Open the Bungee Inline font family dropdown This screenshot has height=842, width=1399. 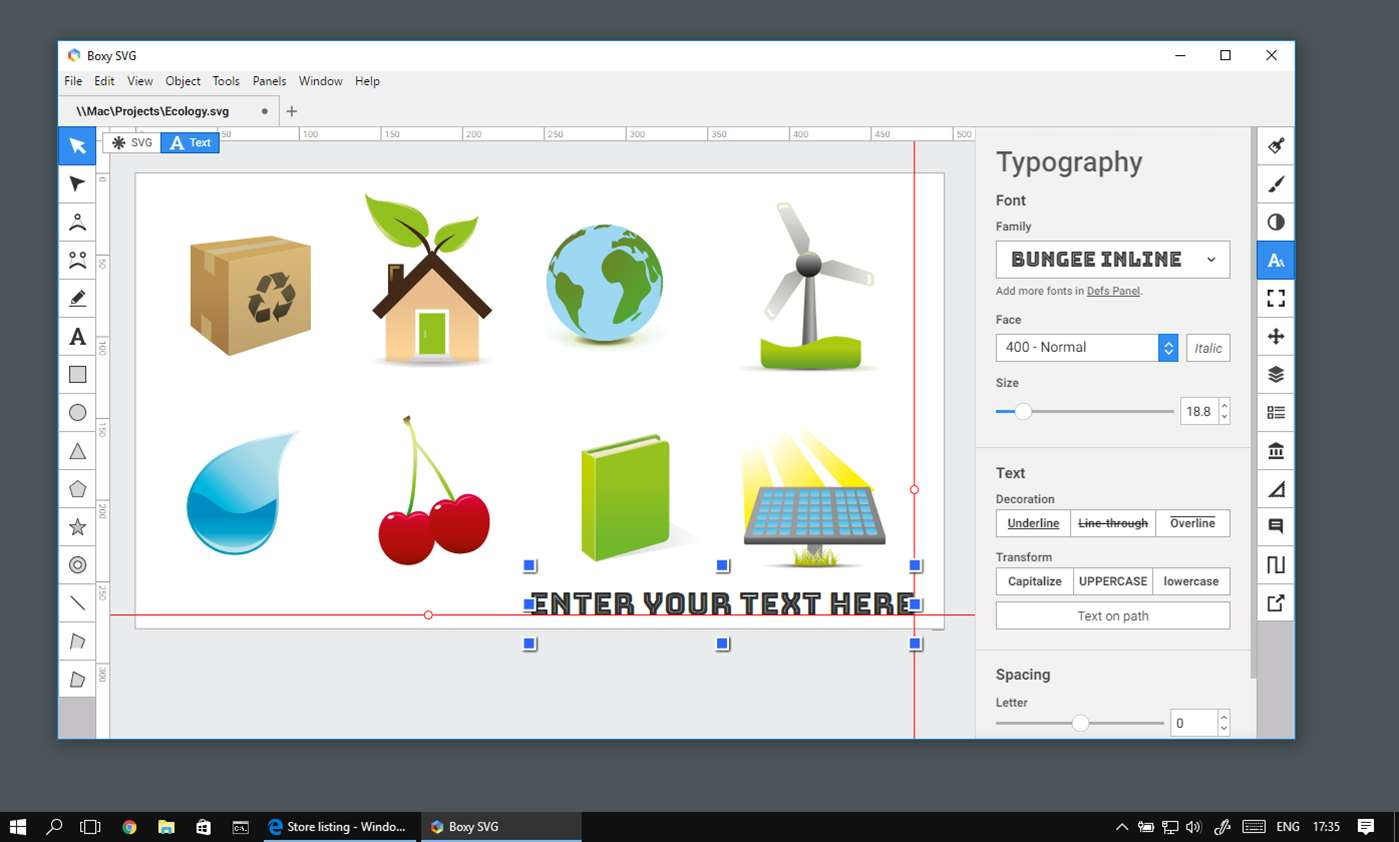pos(1112,260)
